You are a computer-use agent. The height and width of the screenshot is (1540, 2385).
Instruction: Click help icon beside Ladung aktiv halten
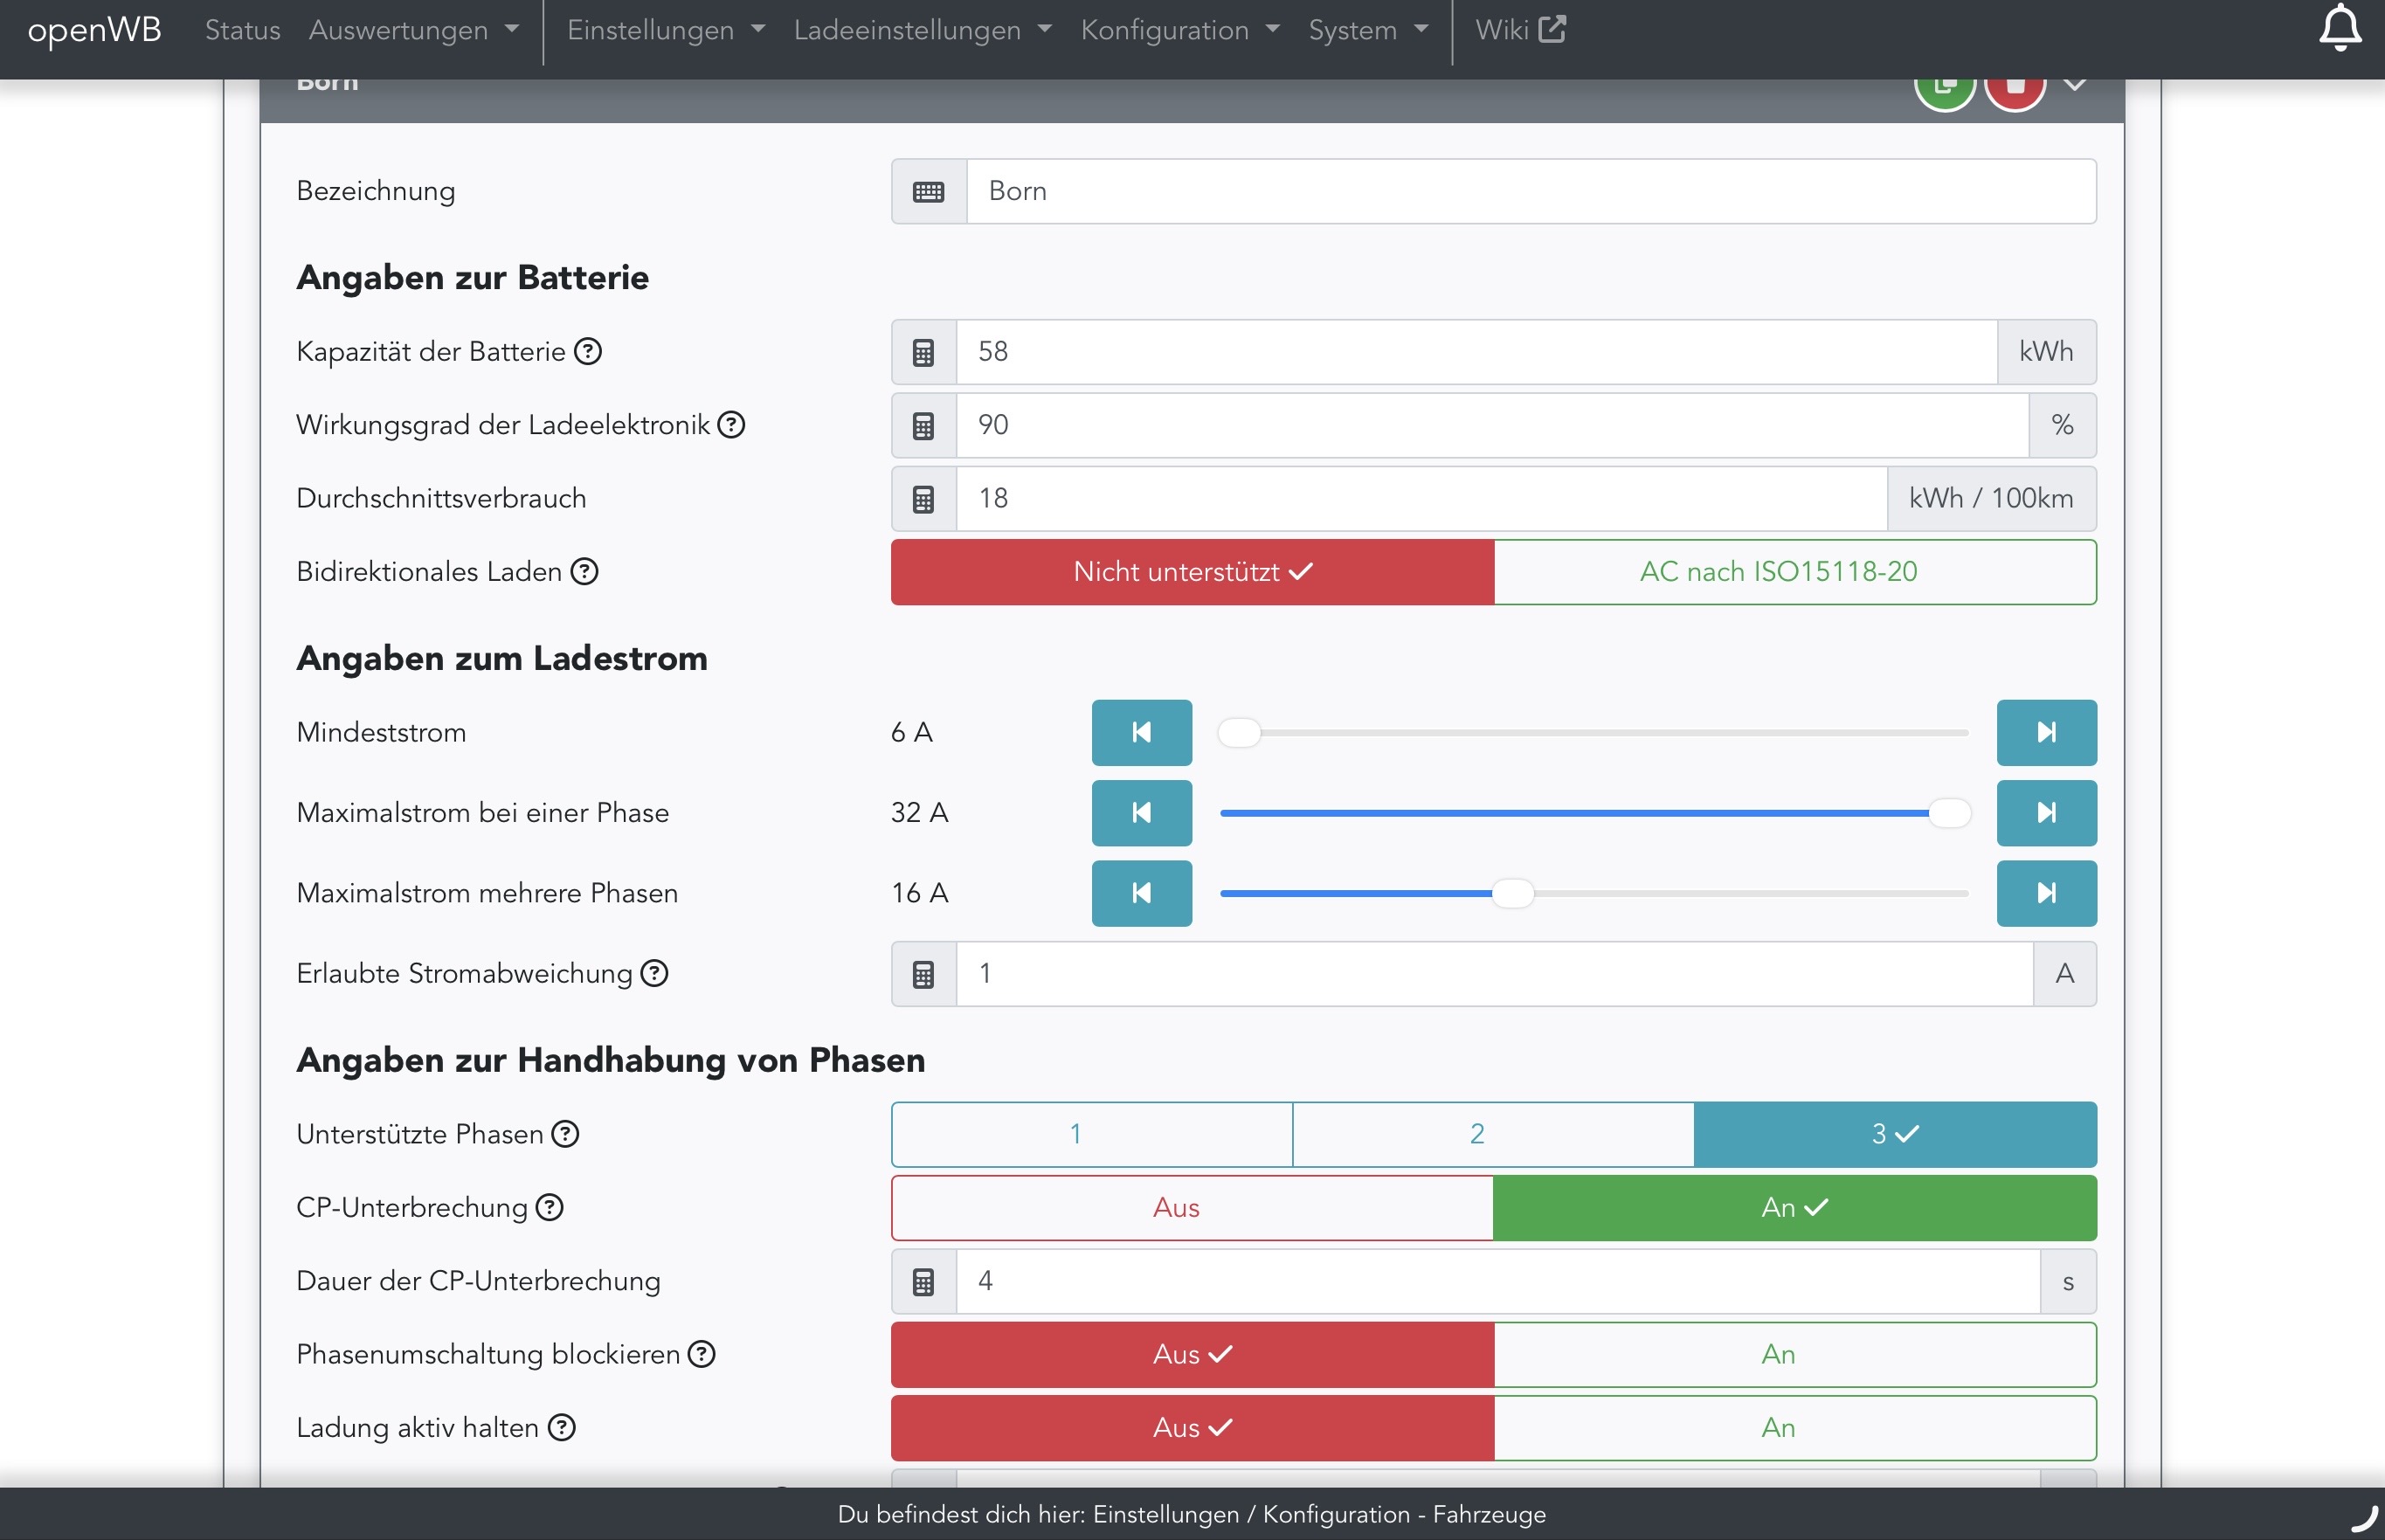tap(562, 1428)
